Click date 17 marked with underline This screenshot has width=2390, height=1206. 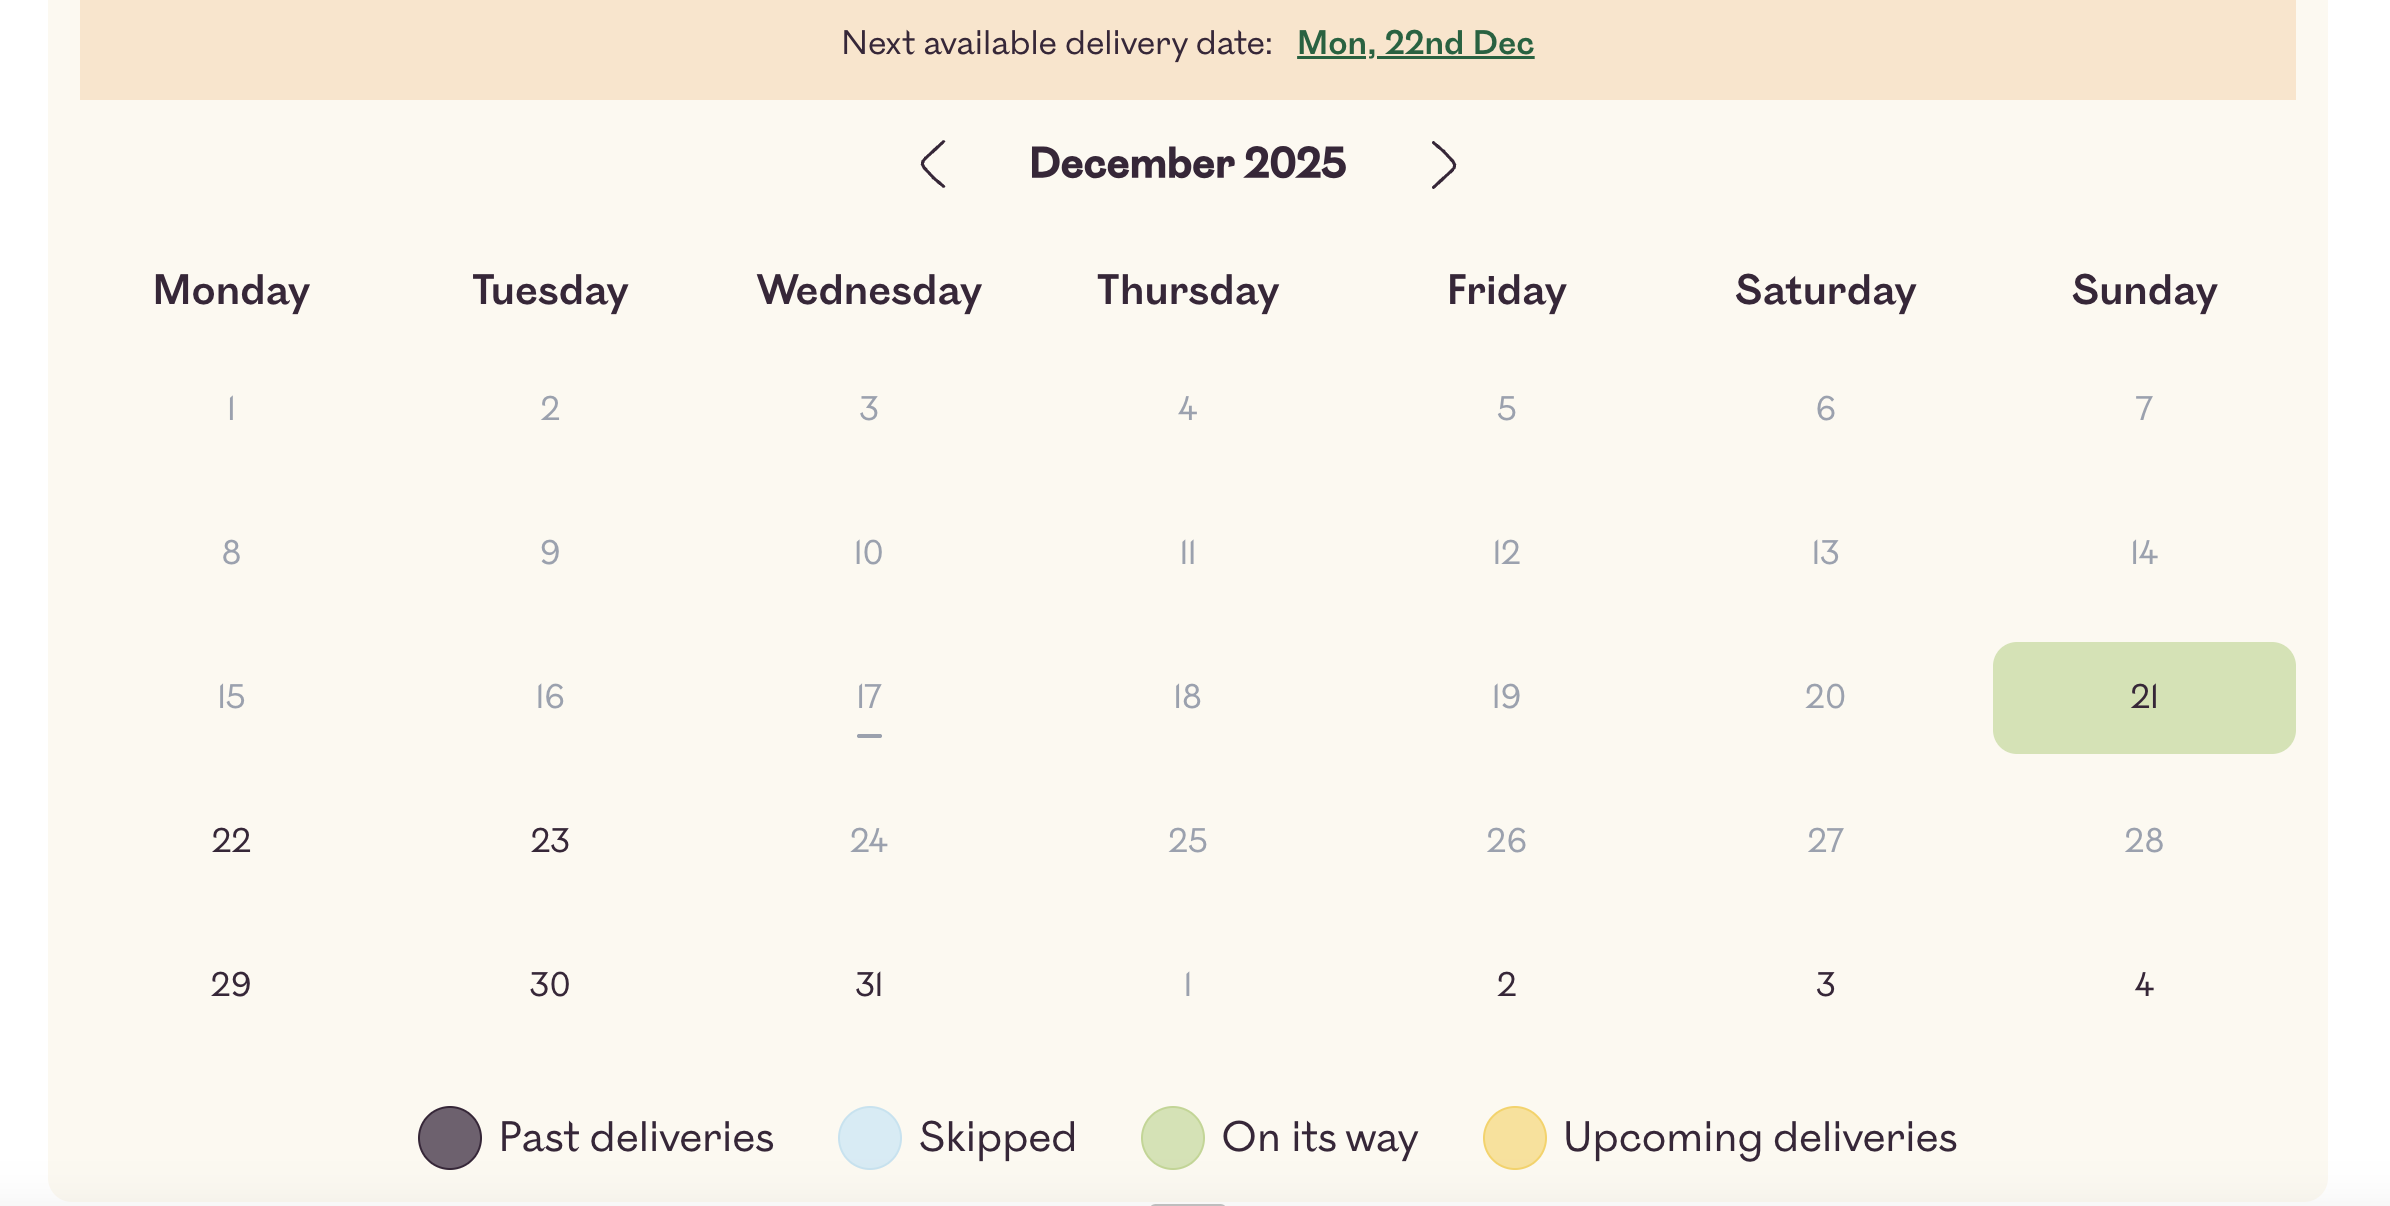click(x=868, y=697)
